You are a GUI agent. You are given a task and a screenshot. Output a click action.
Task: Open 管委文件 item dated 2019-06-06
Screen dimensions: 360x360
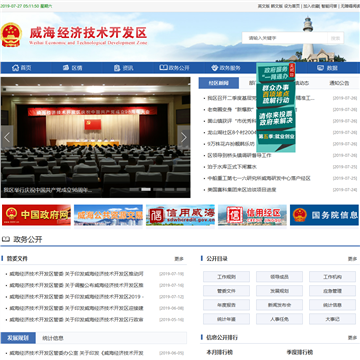pyautogui.click(x=76, y=308)
